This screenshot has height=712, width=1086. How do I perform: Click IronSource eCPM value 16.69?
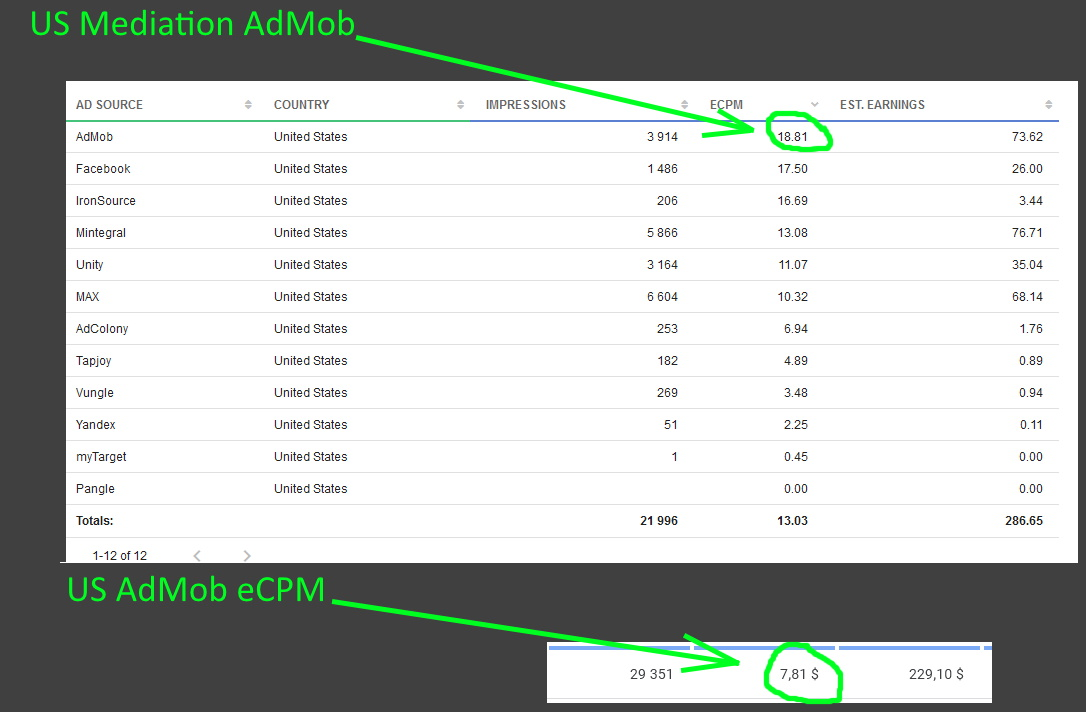coord(792,200)
